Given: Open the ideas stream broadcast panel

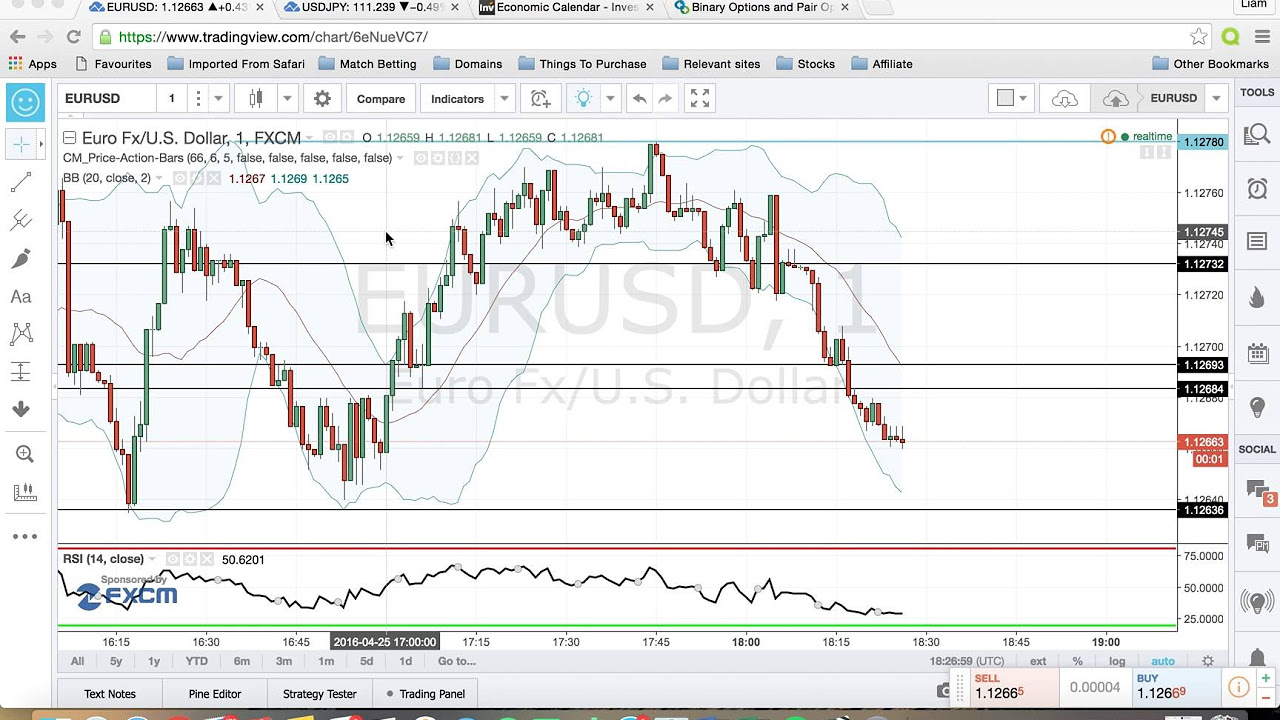Looking at the screenshot, I should (1257, 602).
